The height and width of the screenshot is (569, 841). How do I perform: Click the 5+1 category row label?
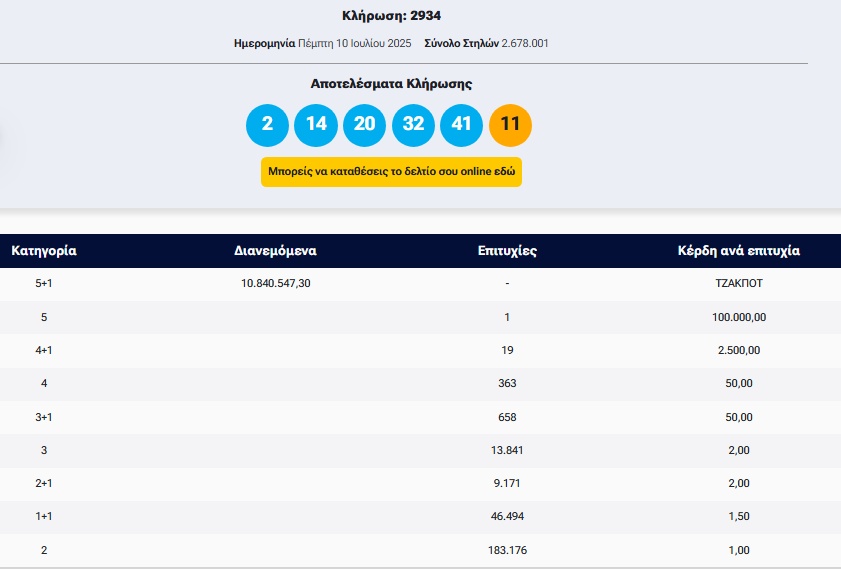click(x=43, y=284)
